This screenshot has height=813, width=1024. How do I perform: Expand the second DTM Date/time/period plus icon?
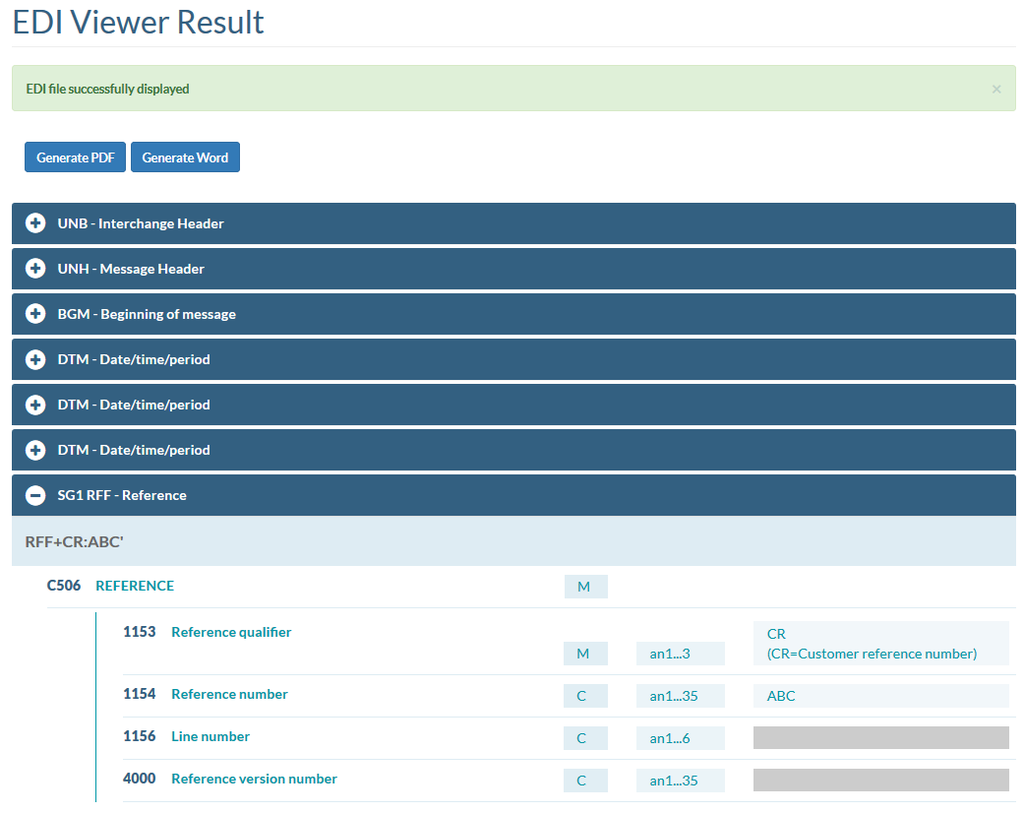click(x=35, y=405)
